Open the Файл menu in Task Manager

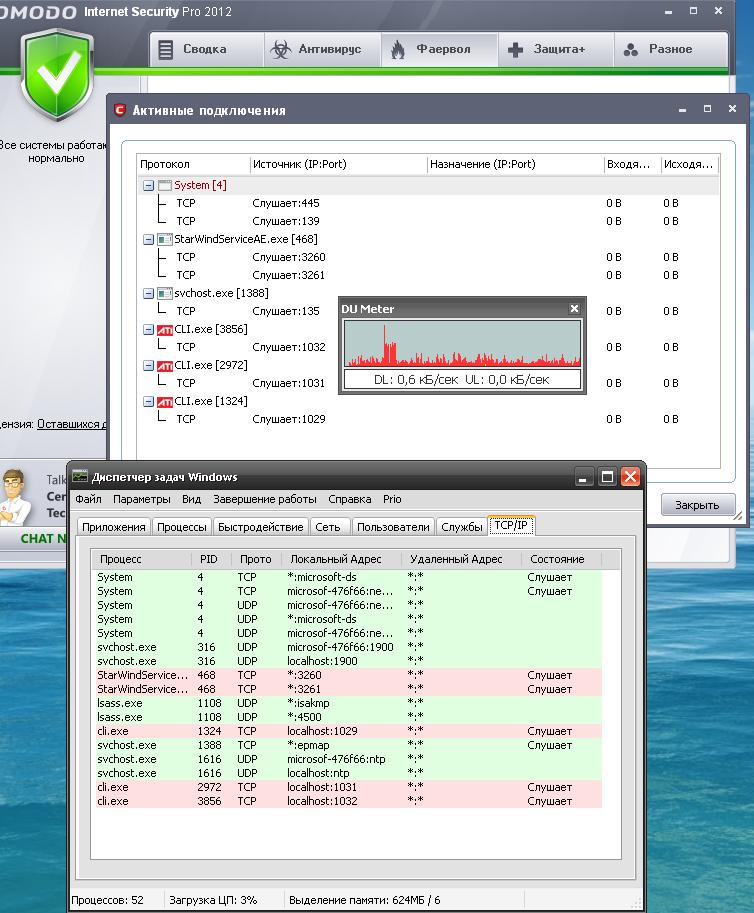[89, 499]
